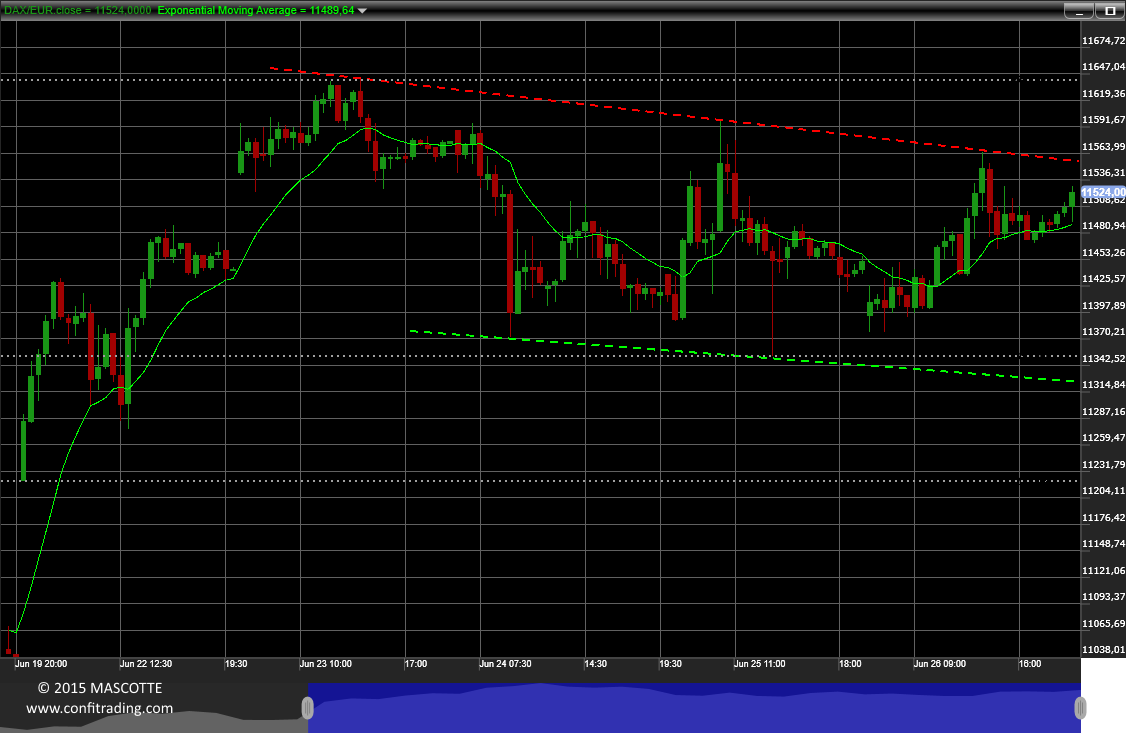The image size is (1126, 733).
Task: Grab the left handle of the range selector
Action: pos(307,708)
